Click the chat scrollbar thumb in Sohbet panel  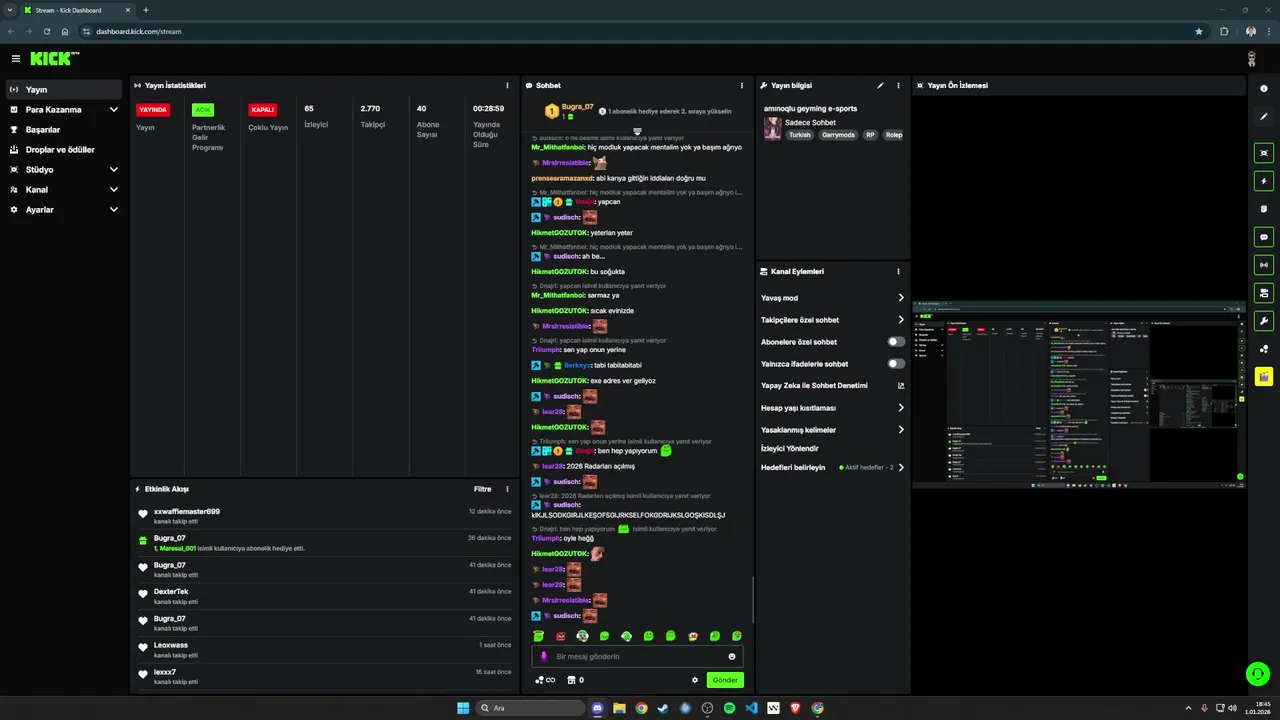pyautogui.click(x=753, y=599)
